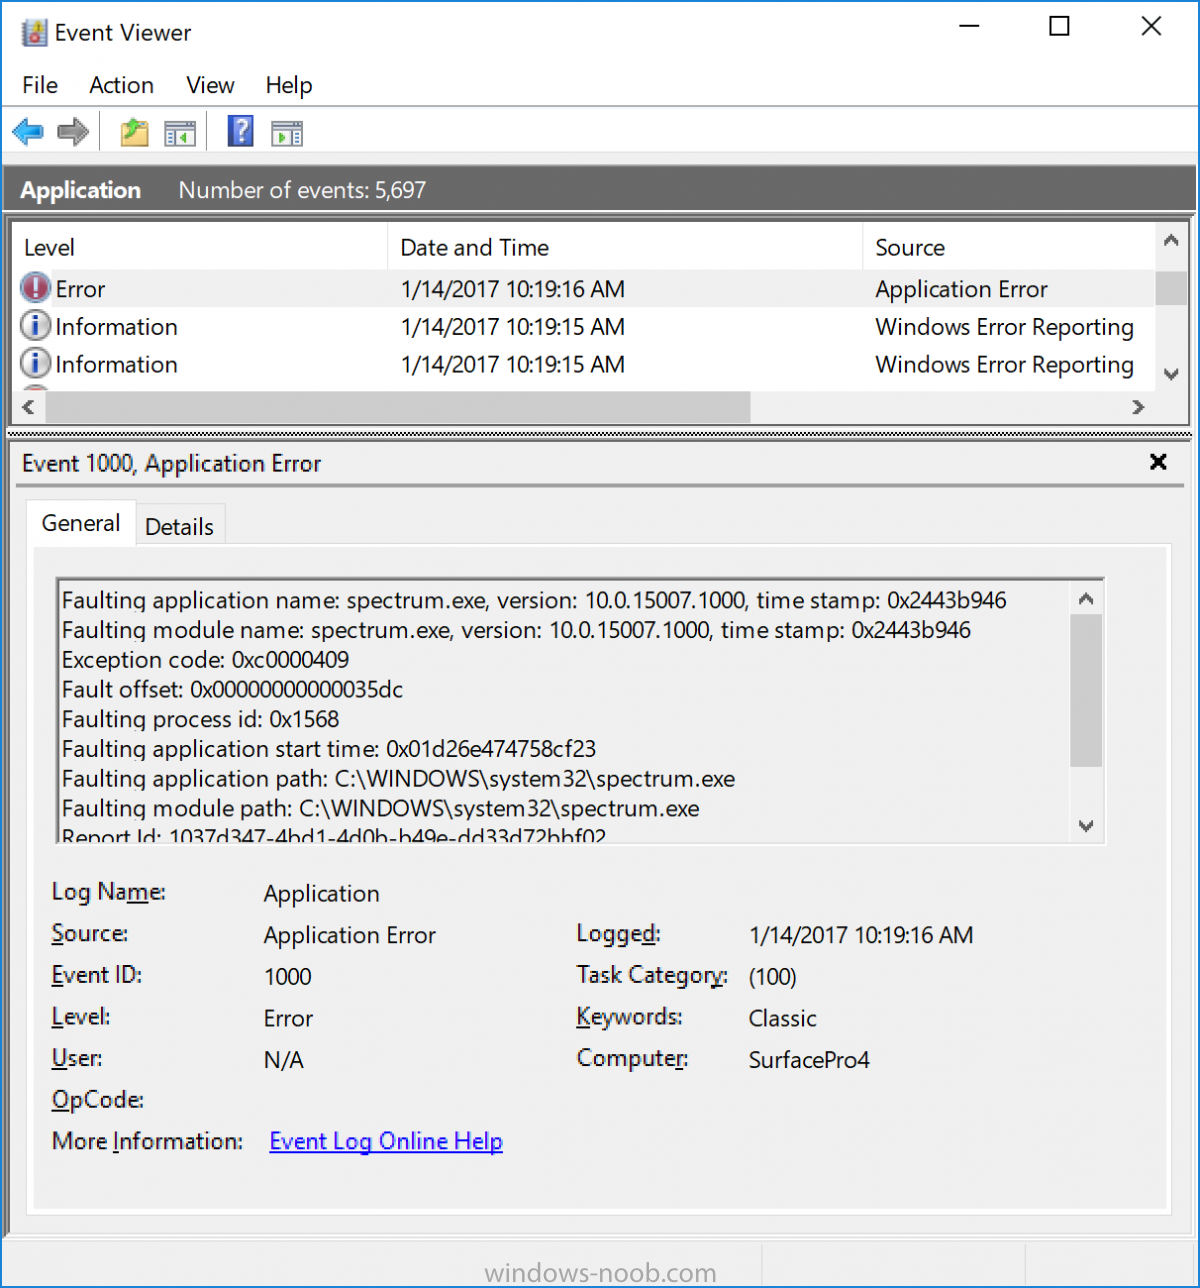Viewport: 1200px width, 1288px height.
Task: Click the Computer value 'SurfacePro4'
Action: [809, 1060]
